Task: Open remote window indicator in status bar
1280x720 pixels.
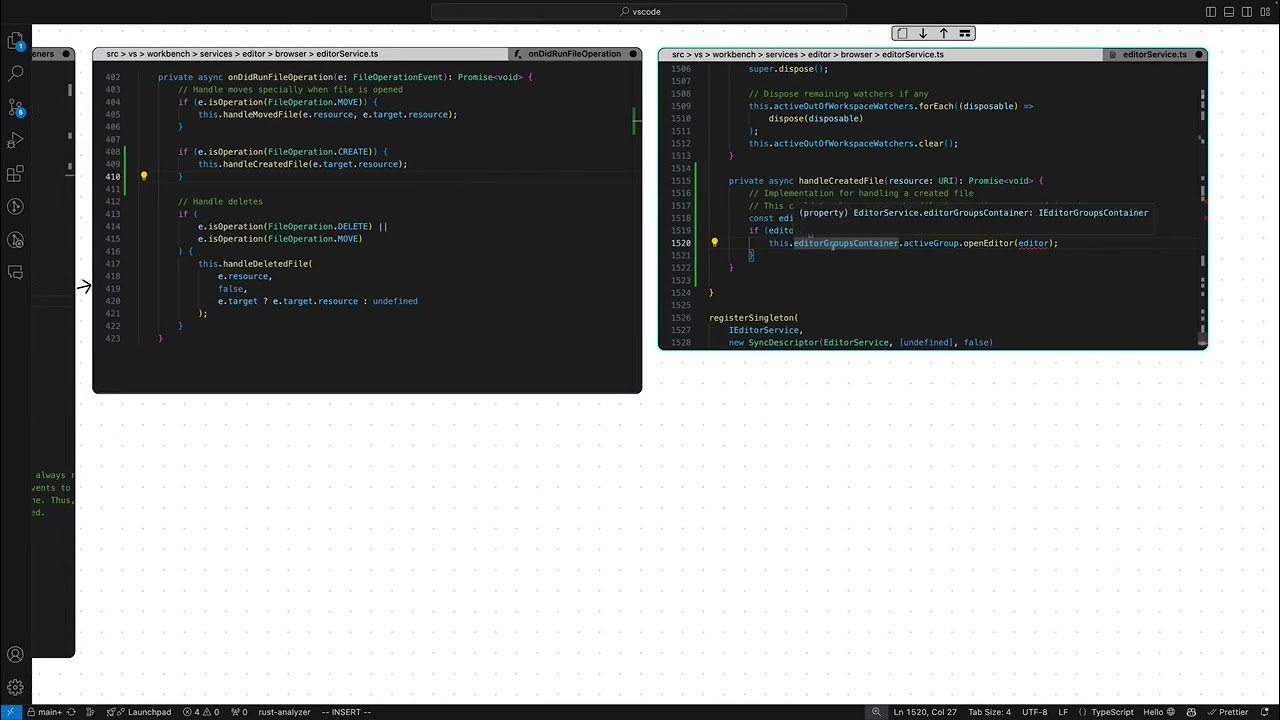Action: click(11, 712)
